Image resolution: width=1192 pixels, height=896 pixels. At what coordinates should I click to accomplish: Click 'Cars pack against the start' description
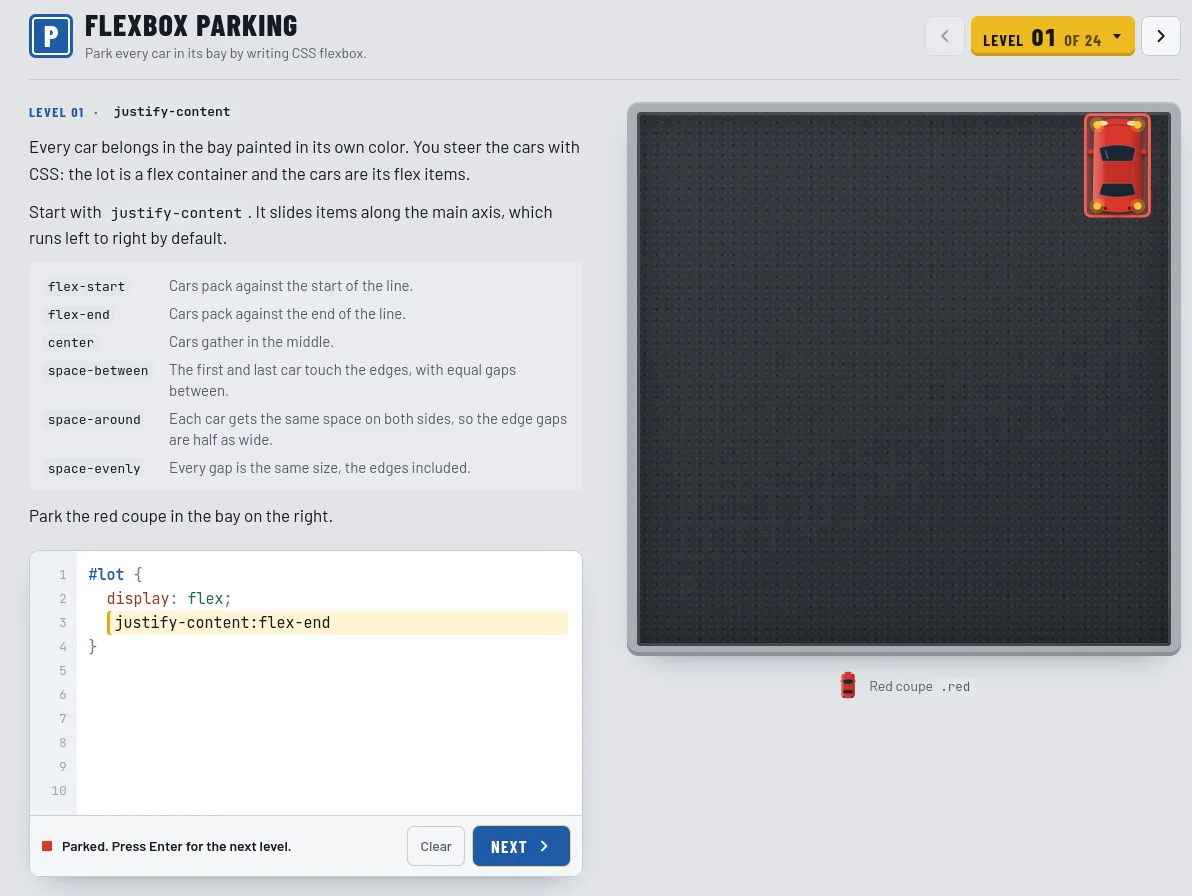[x=290, y=286]
